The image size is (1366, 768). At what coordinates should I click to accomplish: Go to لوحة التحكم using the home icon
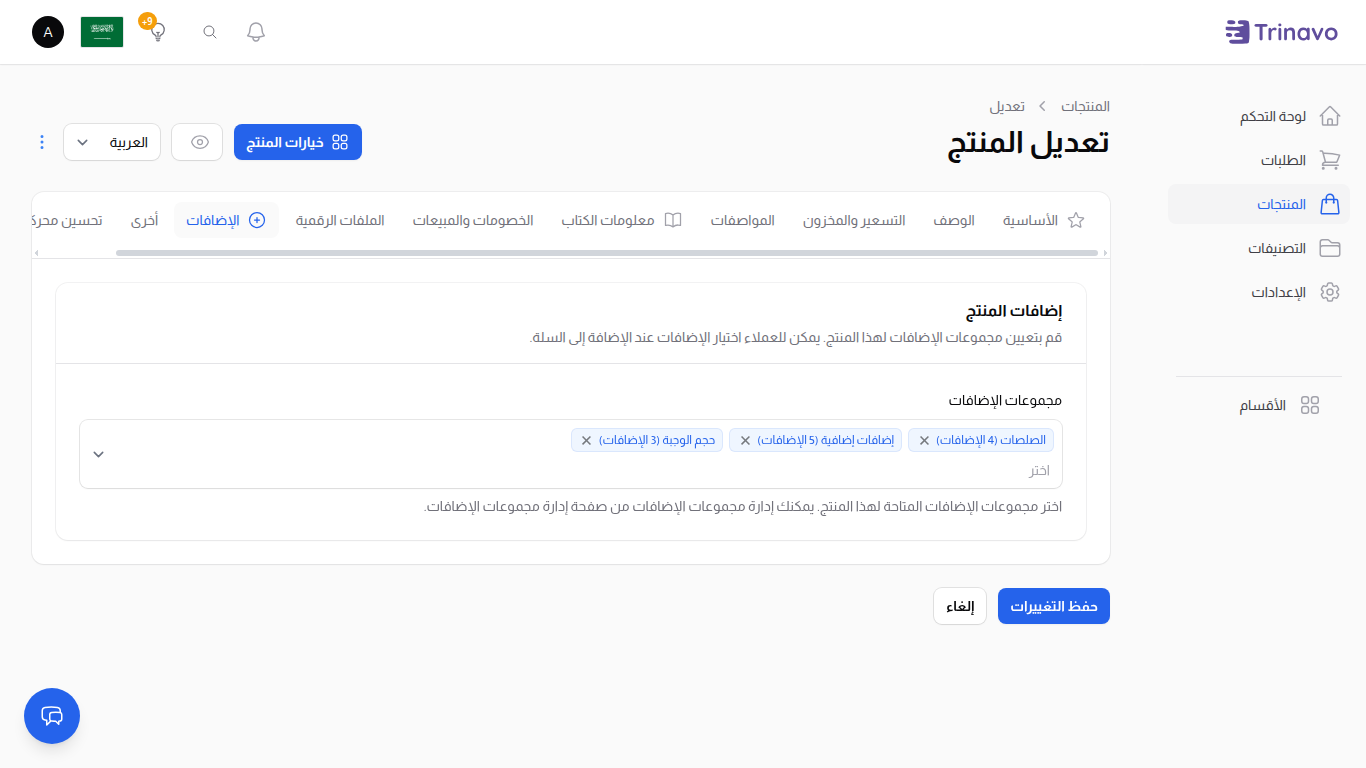point(1330,115)
